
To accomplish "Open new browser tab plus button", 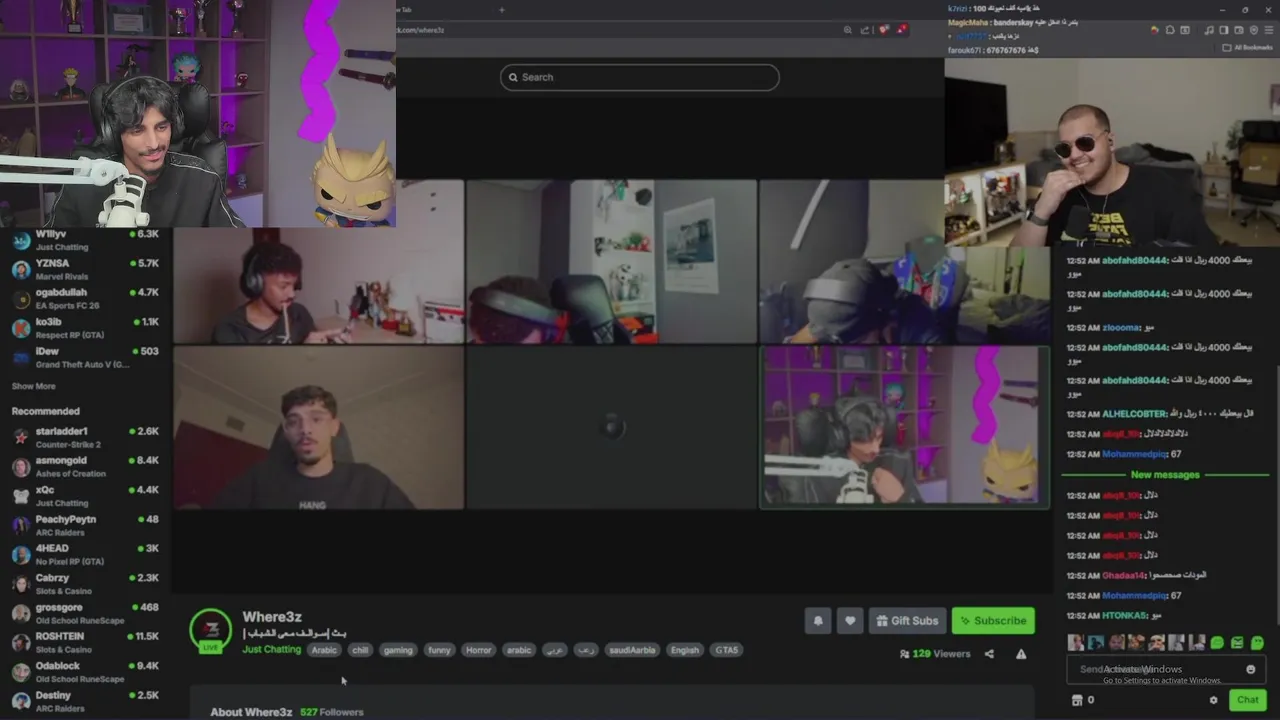I will pos(502,10).
